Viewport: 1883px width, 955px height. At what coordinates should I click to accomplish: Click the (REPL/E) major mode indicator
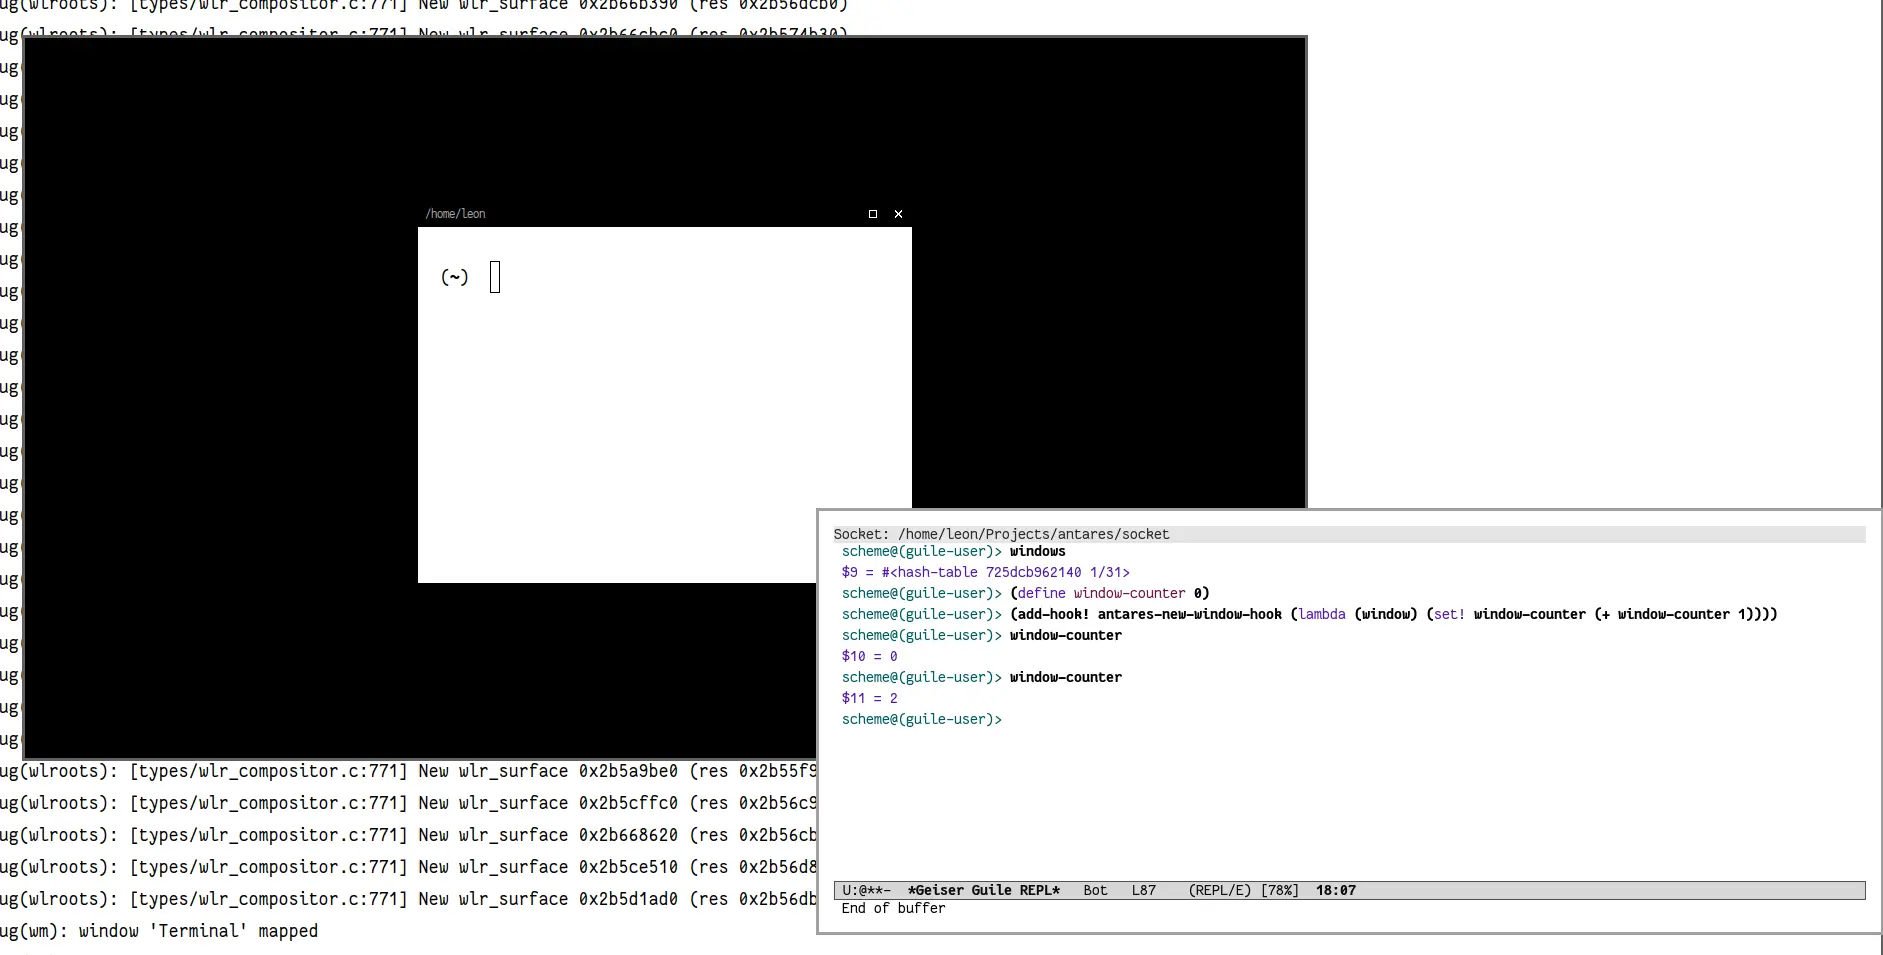point(1220,890)
